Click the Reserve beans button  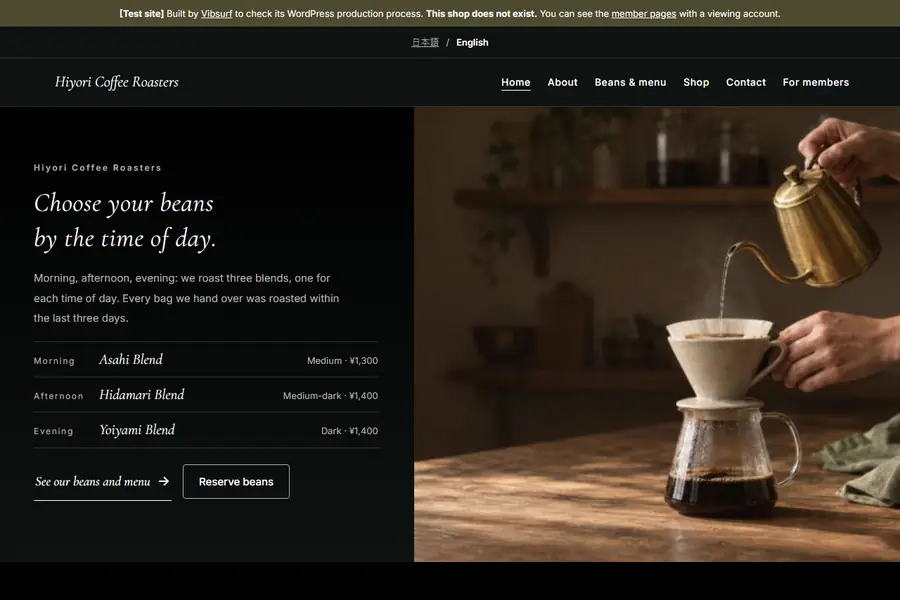(x=236, y=481)
